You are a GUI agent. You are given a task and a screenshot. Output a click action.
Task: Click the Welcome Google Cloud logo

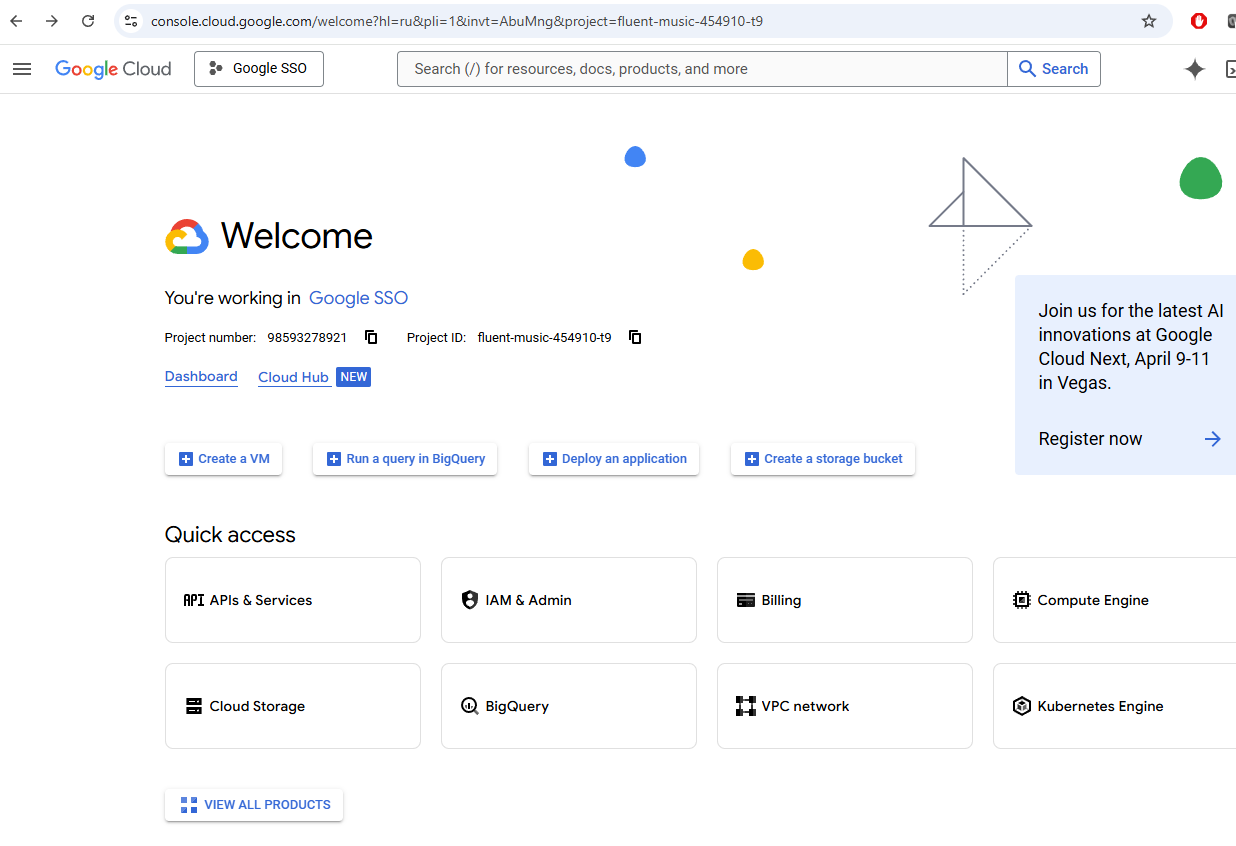point(187,236)
